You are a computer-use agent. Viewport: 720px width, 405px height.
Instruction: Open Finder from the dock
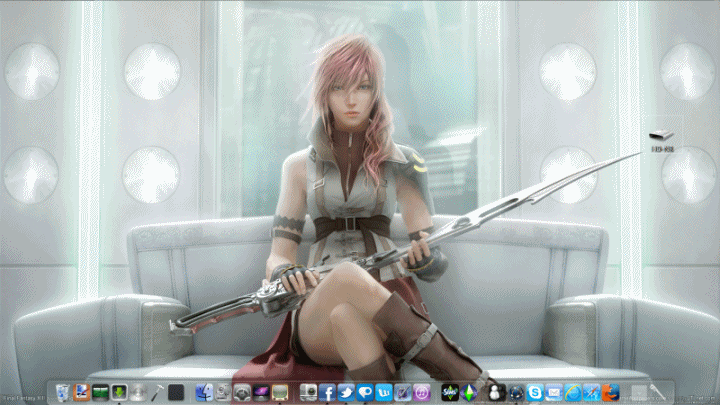[x=204, y=393]
